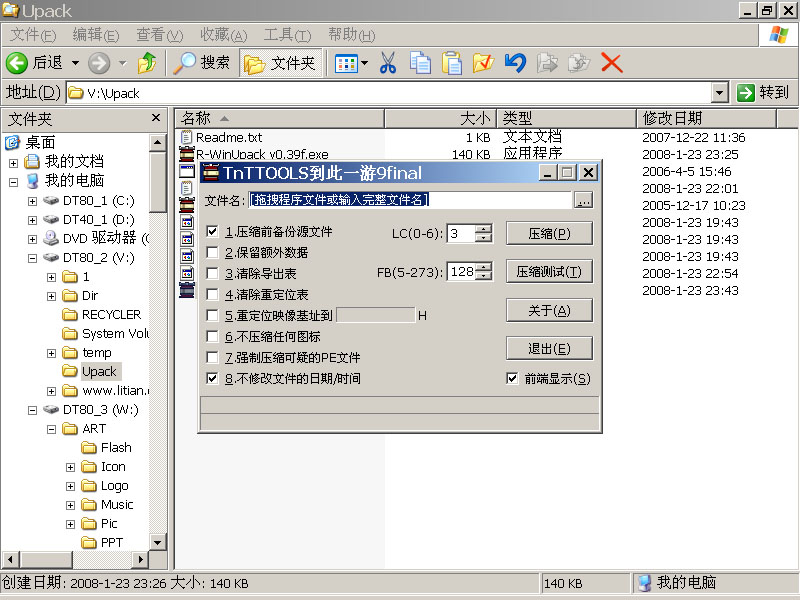Click the red Delete X icon
The width and height of the screenshot is (800, 600).
(611, 63)
